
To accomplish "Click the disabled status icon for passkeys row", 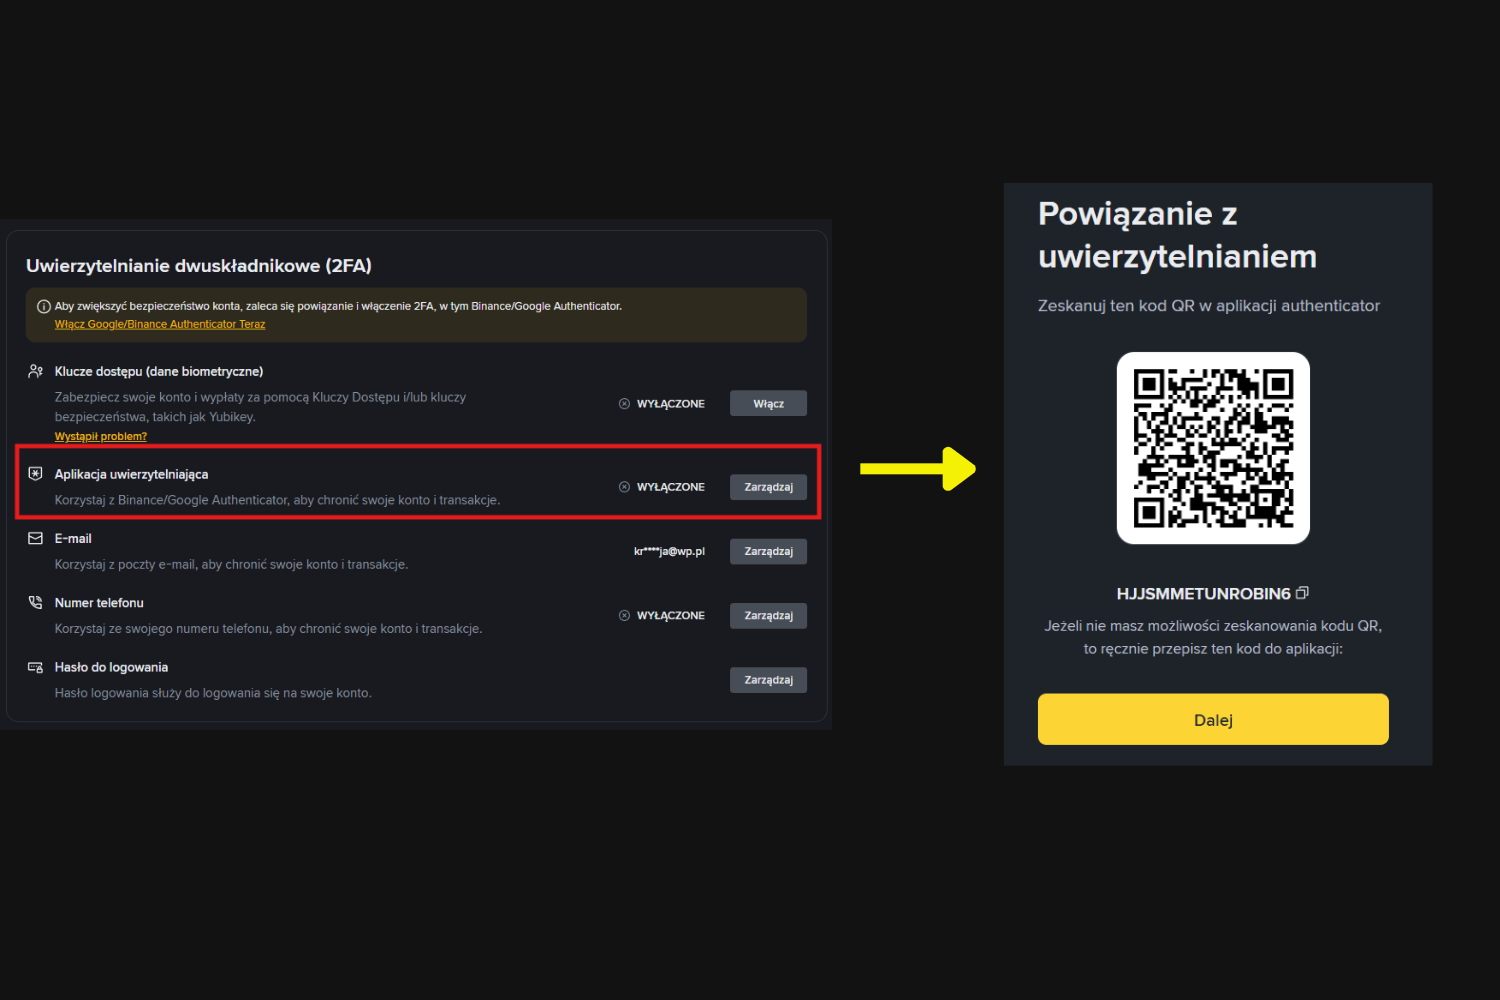I will (625, 404).
